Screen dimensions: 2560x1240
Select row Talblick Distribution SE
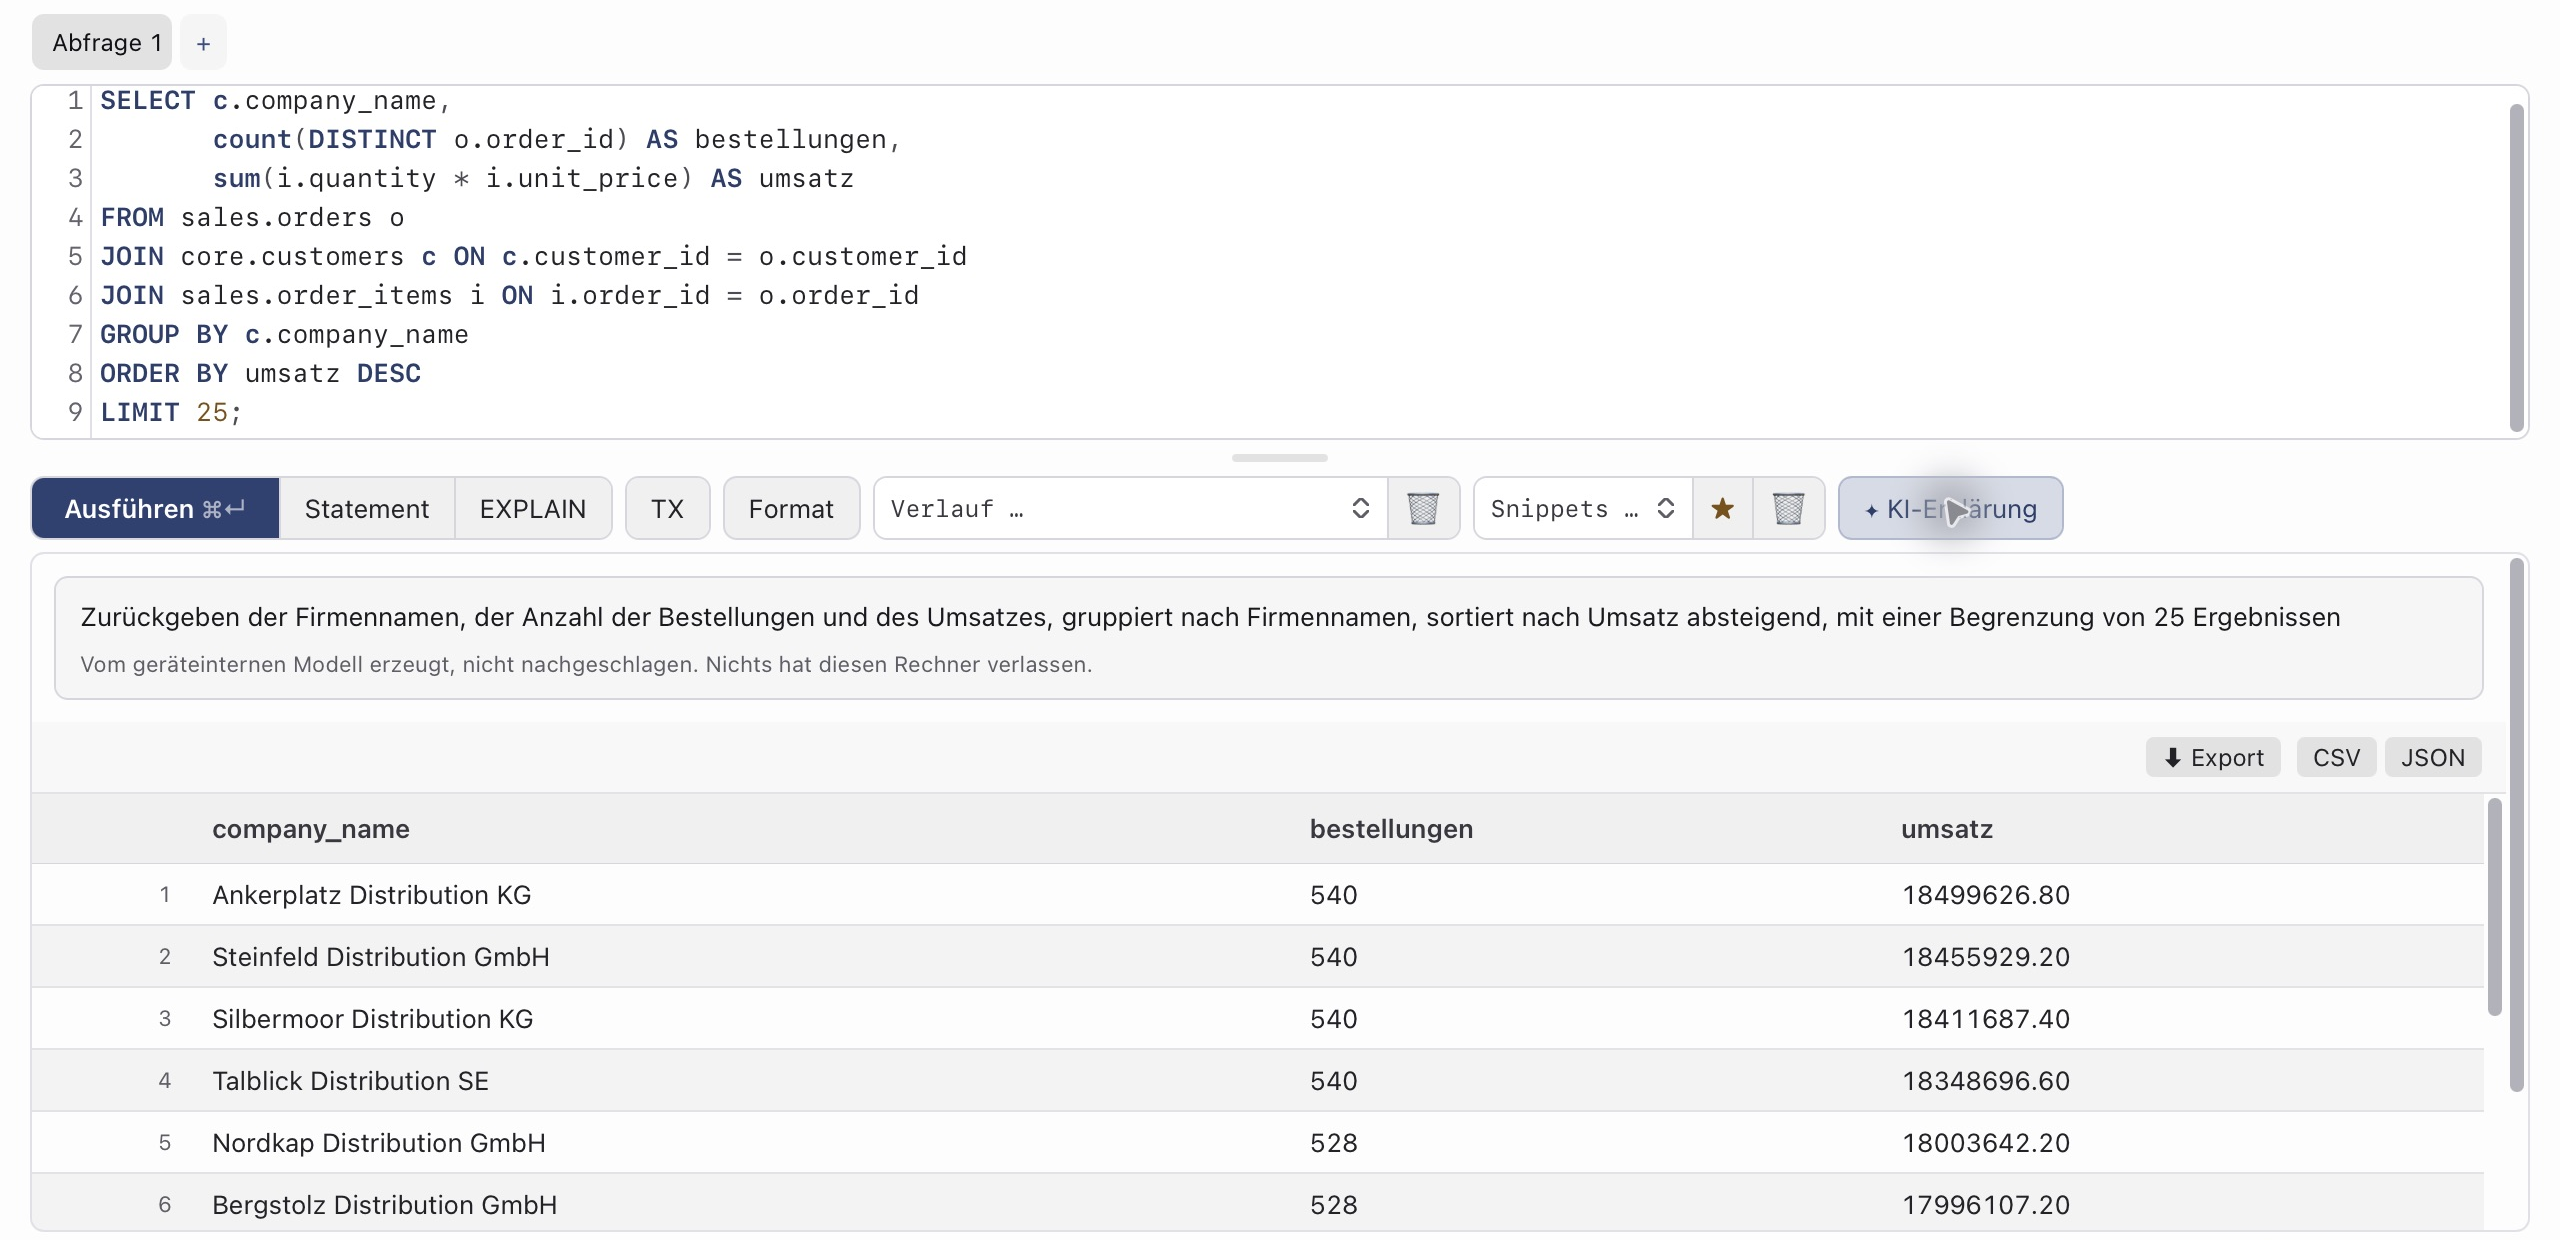click(x=1257, y=1080)
